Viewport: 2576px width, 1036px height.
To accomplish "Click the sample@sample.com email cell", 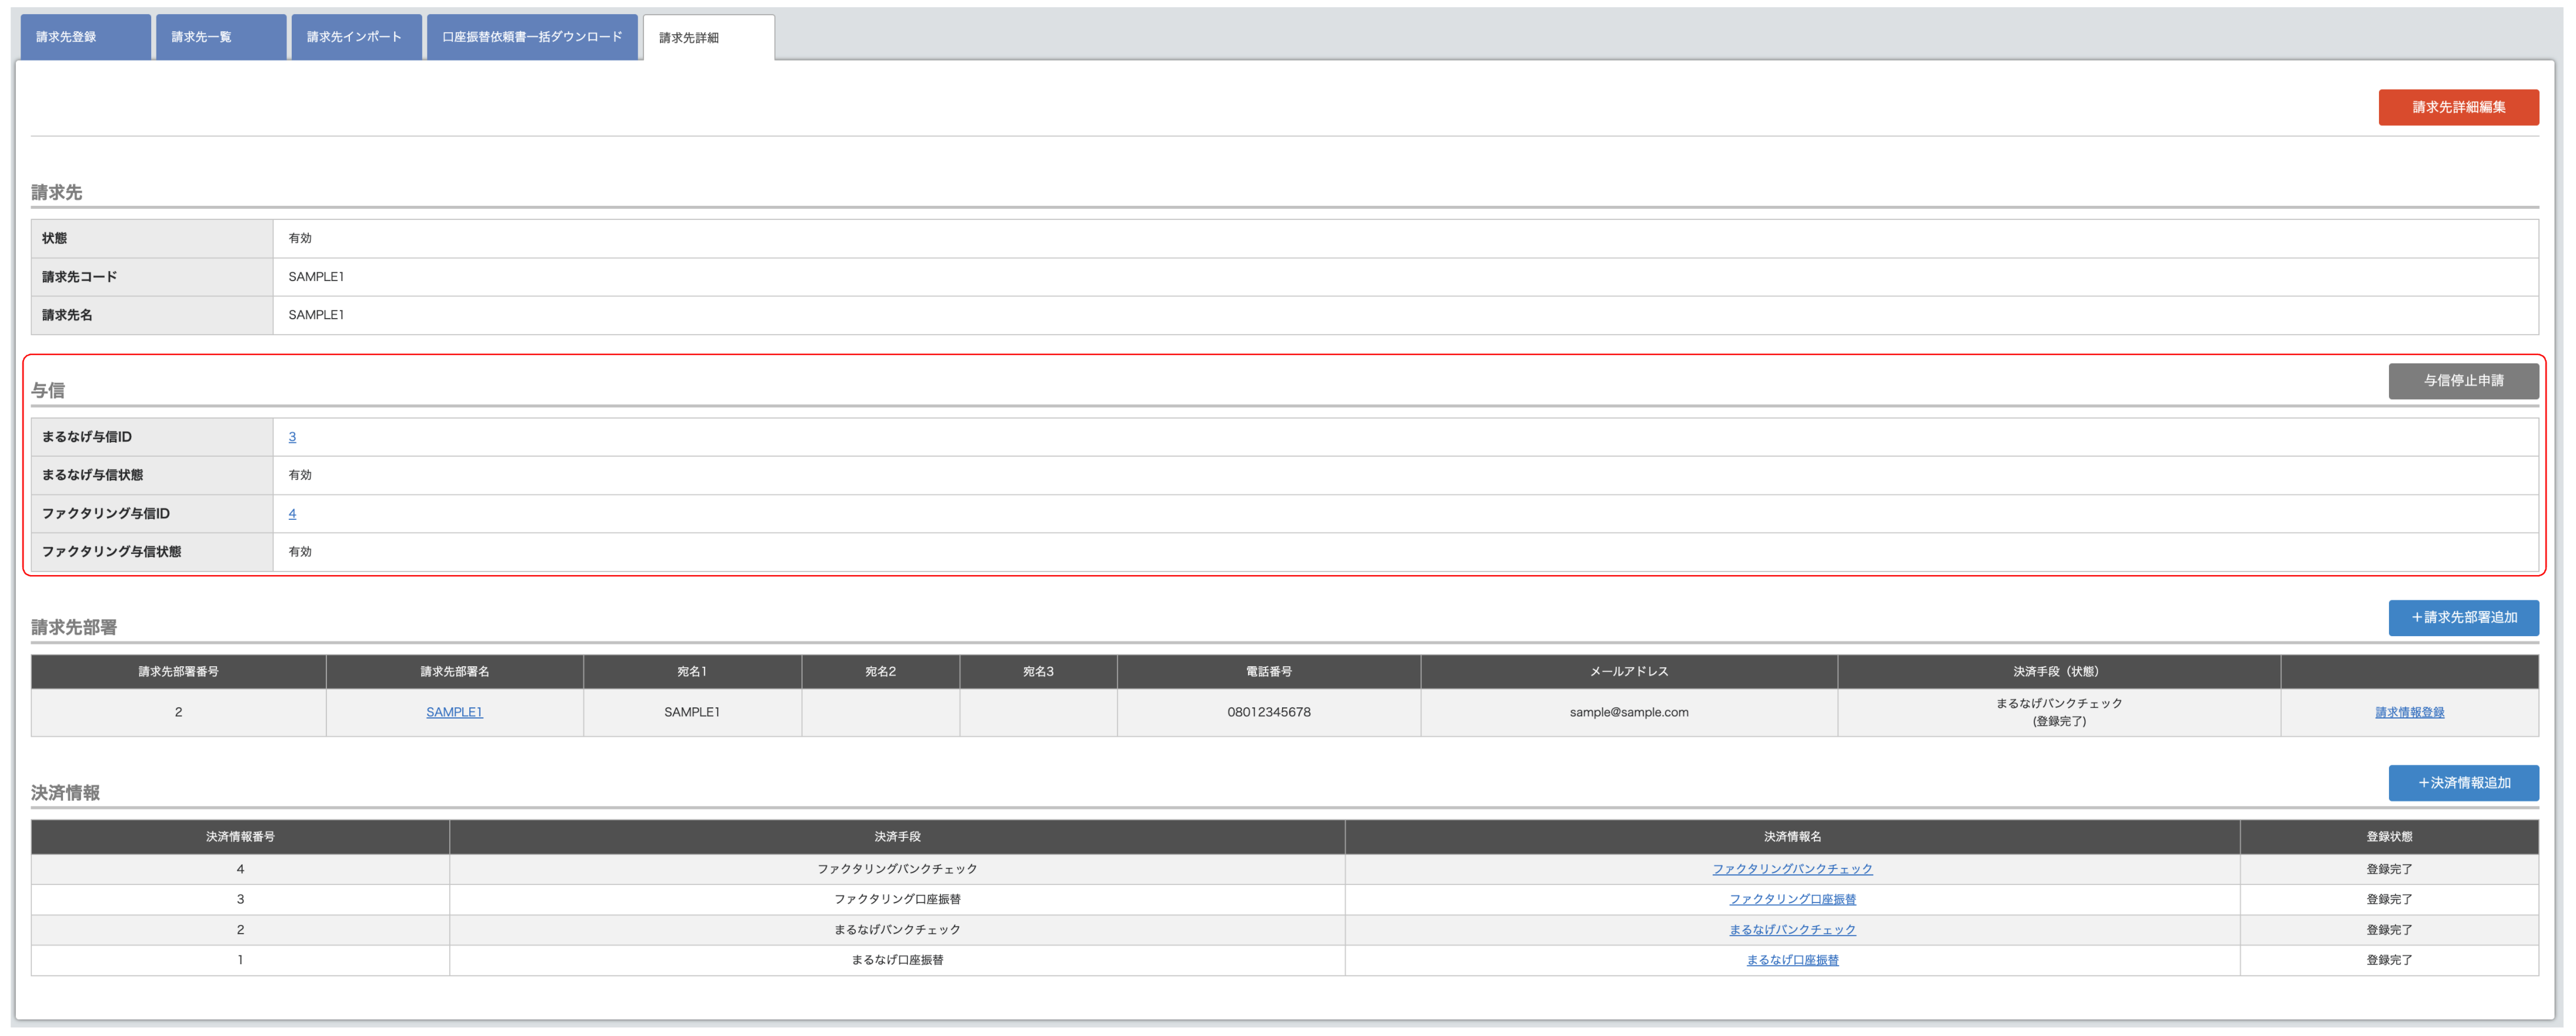I will point(1628,712).
